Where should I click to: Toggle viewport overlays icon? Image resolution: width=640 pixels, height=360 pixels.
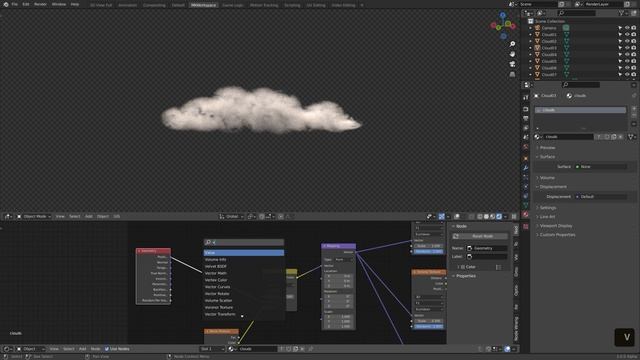tap(457, 216)
